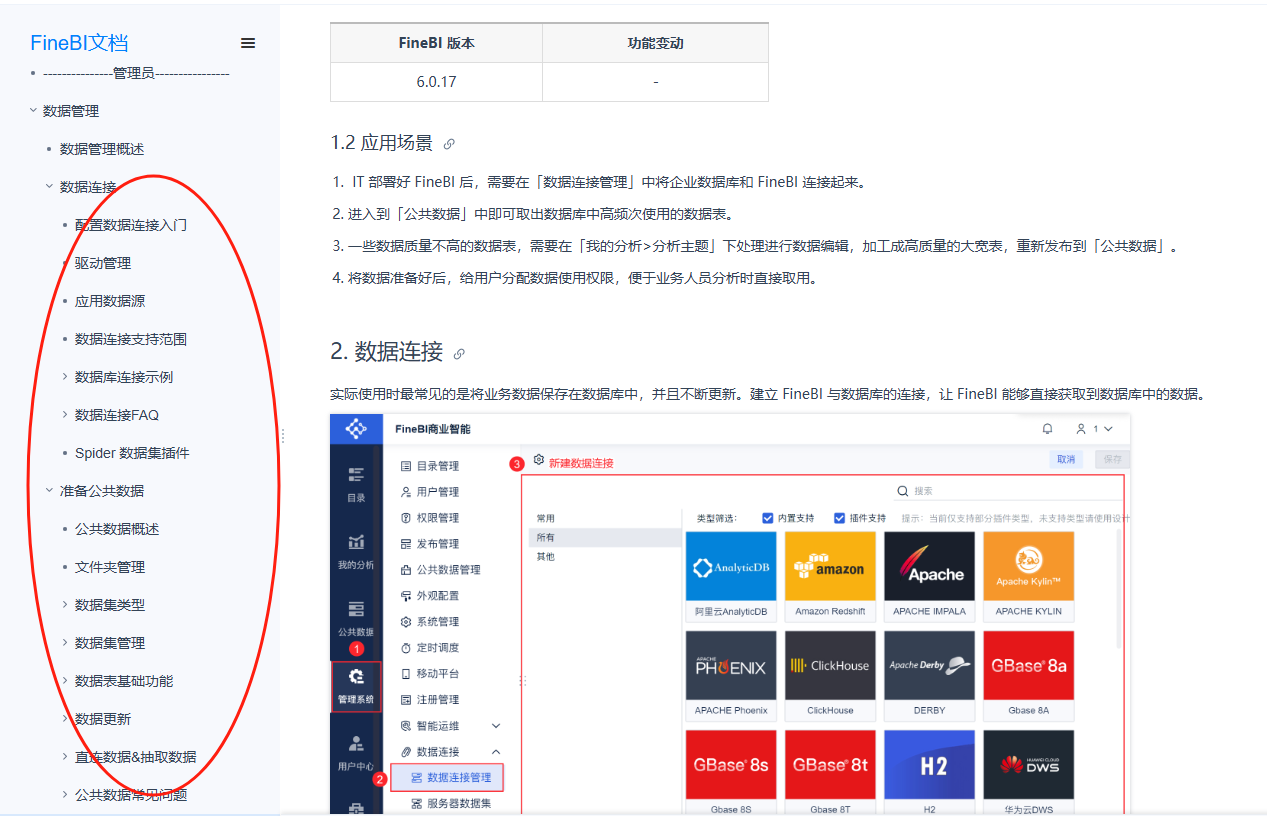Choose APACHE IMPALA database tile
1267x816 pixels.
(929, 575)
